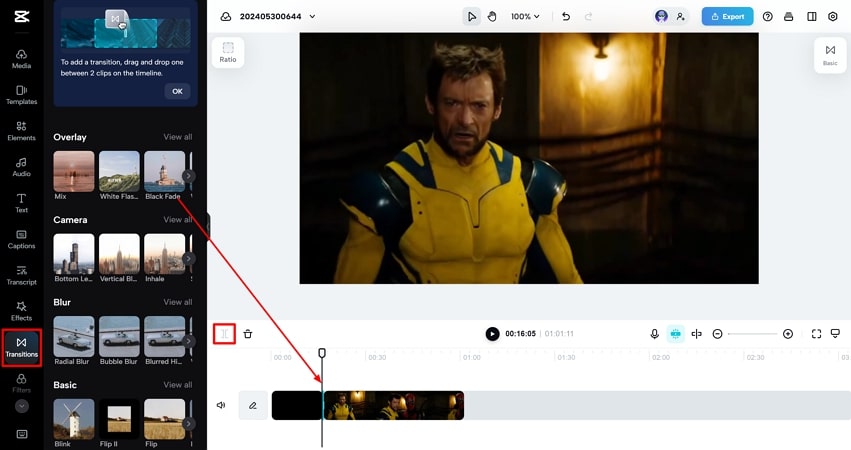The image size is (851, 450).
Task: Pick the Bubble Blur transition
Action: click(x=119, y=337)
